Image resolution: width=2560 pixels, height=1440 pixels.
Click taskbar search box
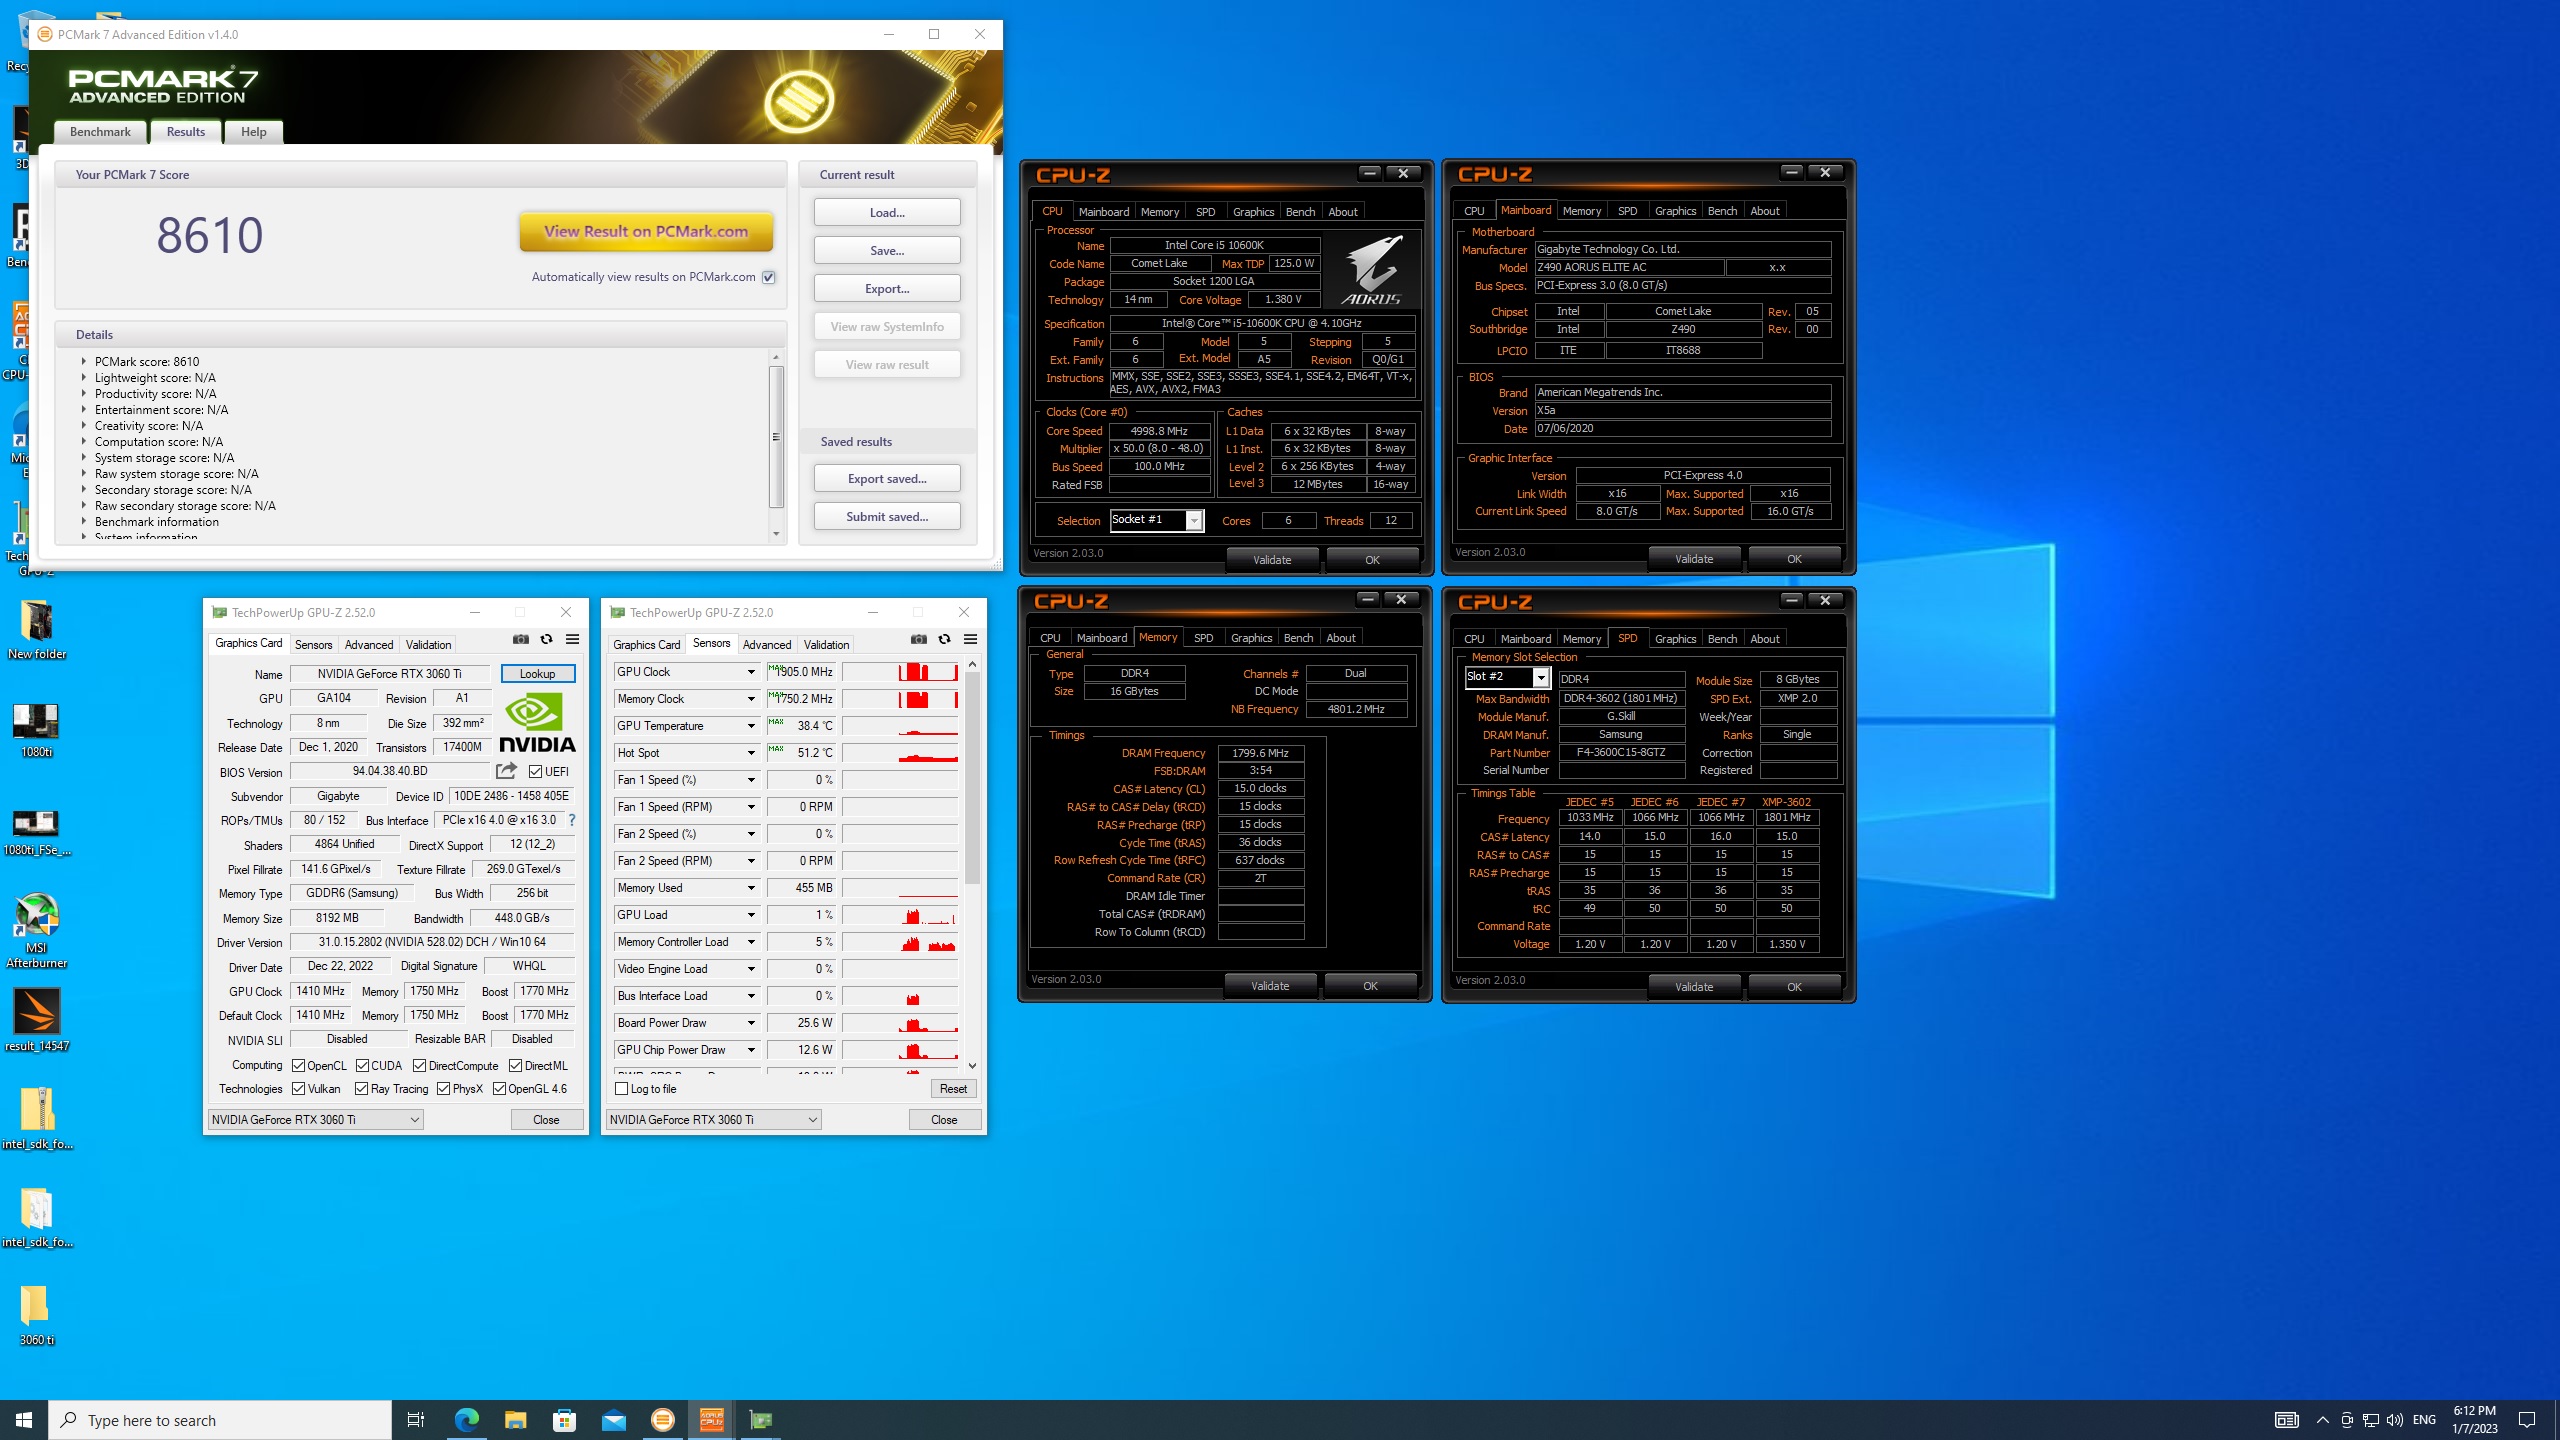click(220, 1420)
